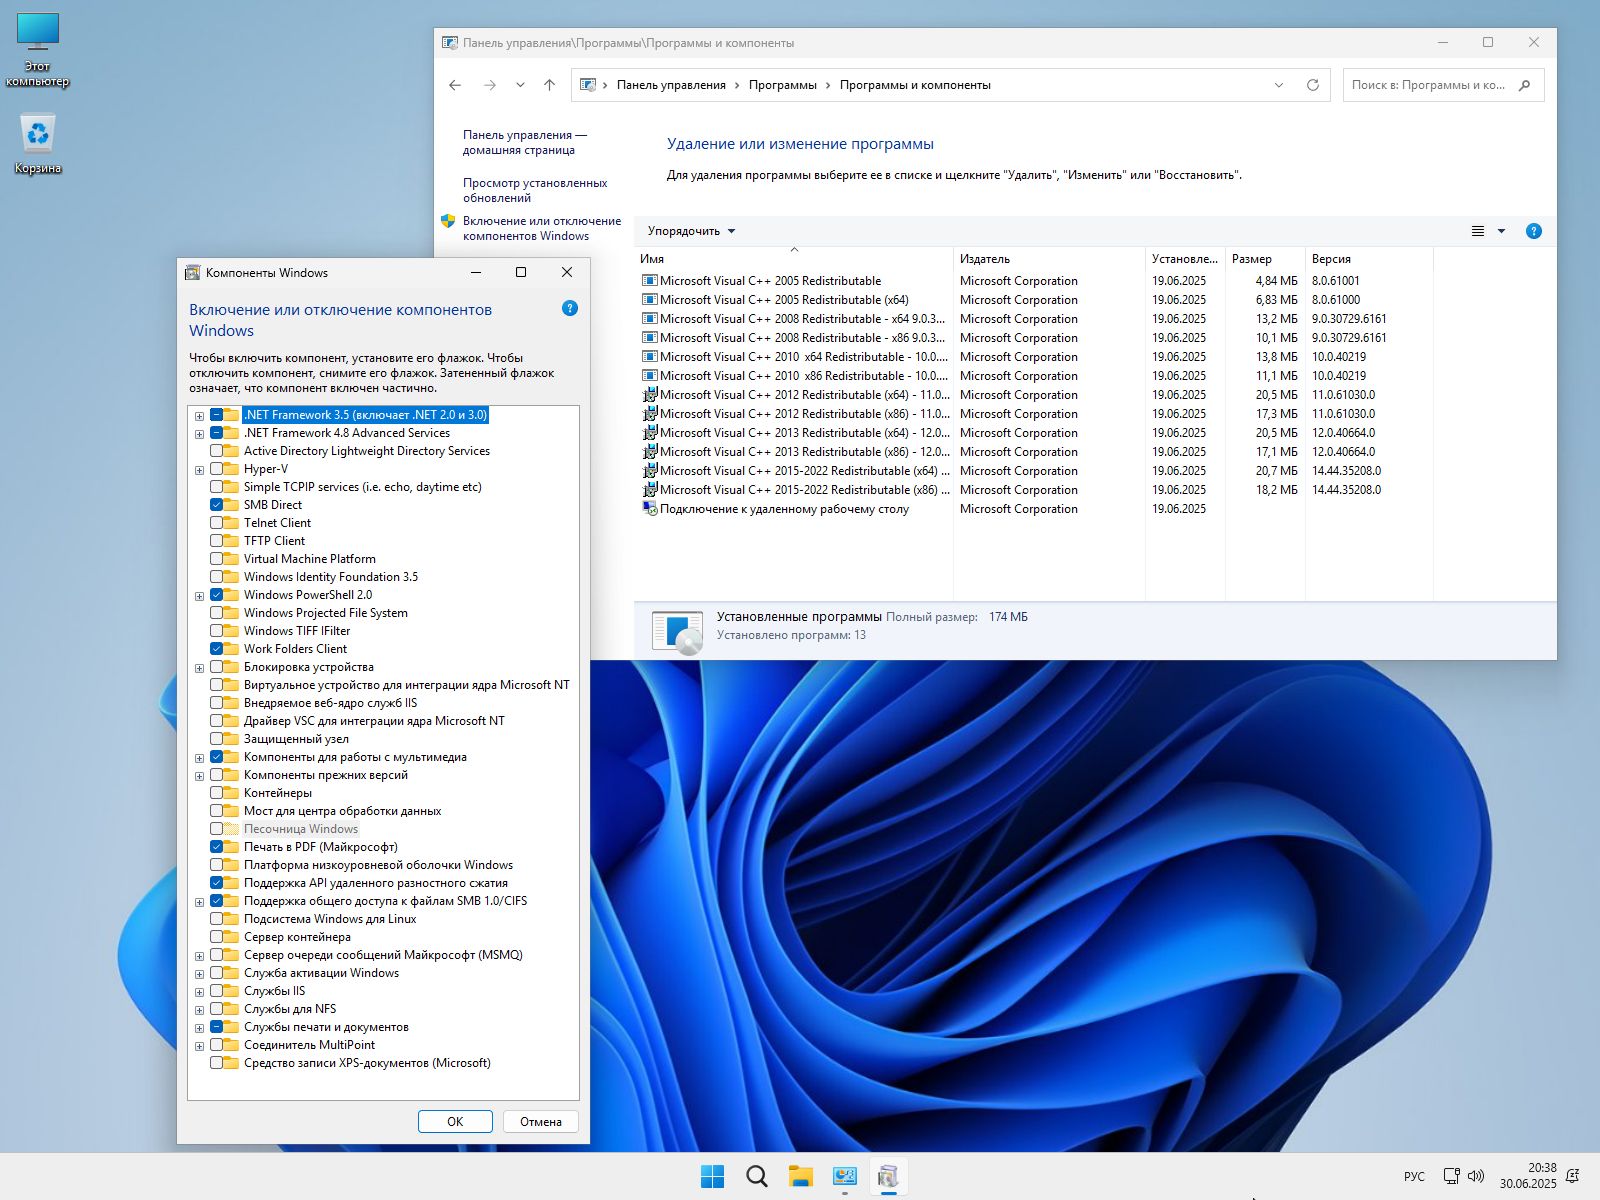The height and width of the screenshot is (1200, 1600).
Task: Sort by the Размер column header
Action: pos(1265,259)
